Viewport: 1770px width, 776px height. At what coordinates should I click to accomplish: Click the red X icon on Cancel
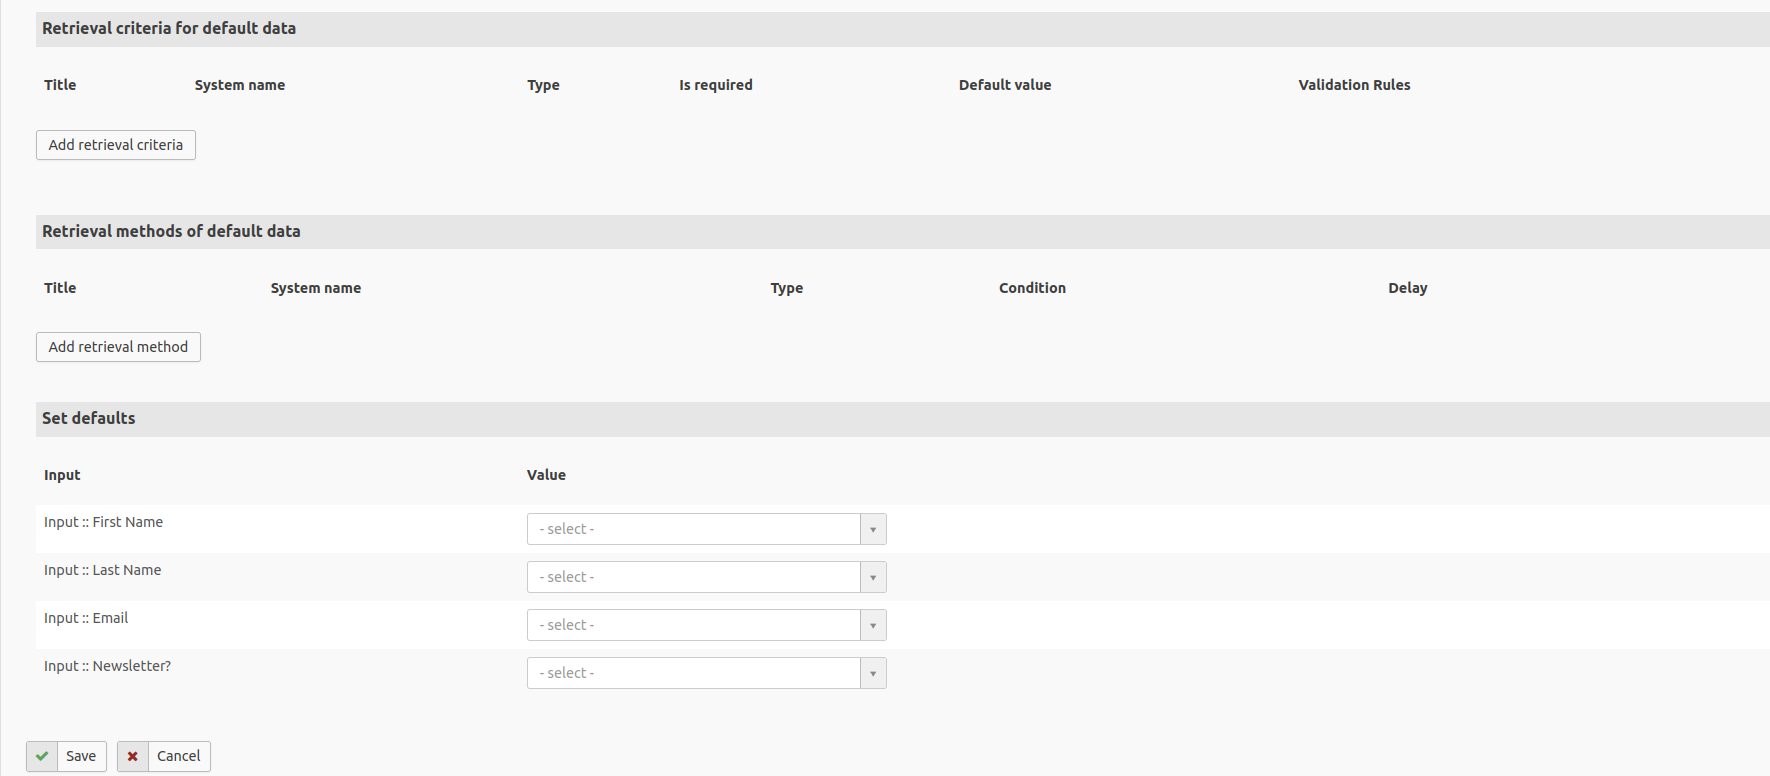click(133, 756)
